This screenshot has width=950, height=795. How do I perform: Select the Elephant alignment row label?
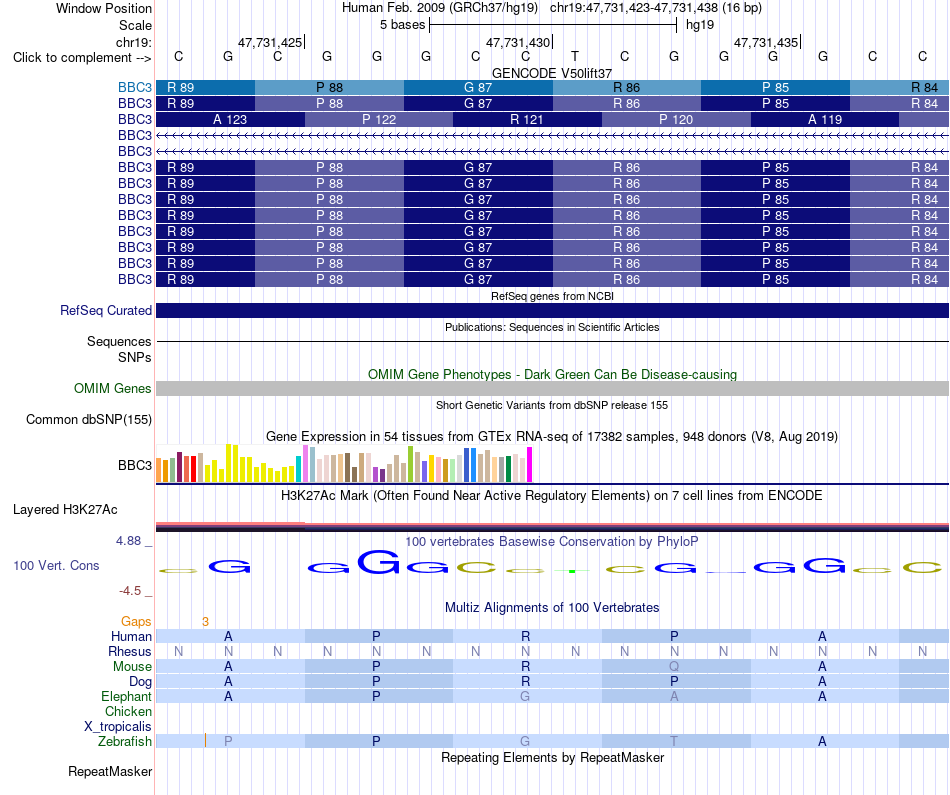pyautogui.click(x=126, y=696)
